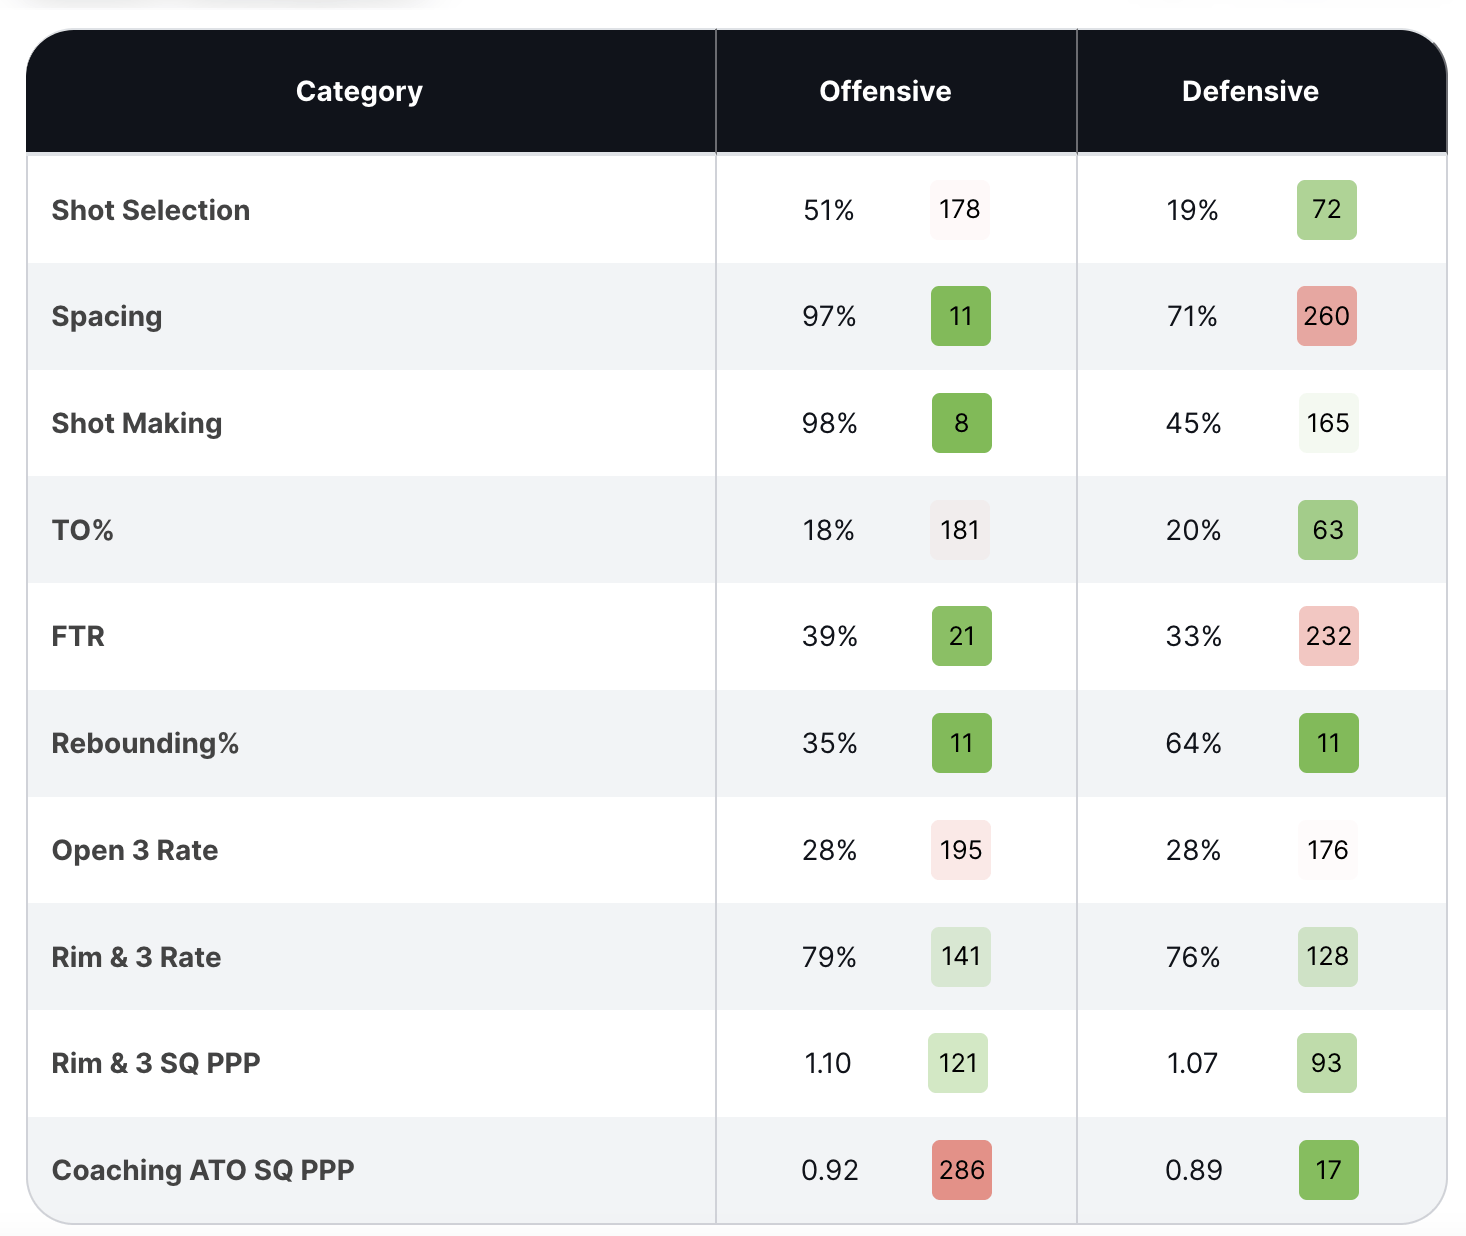Select the Rebounding% row label
Screen dimensions: 1466x1236
[x=145, y=743]
